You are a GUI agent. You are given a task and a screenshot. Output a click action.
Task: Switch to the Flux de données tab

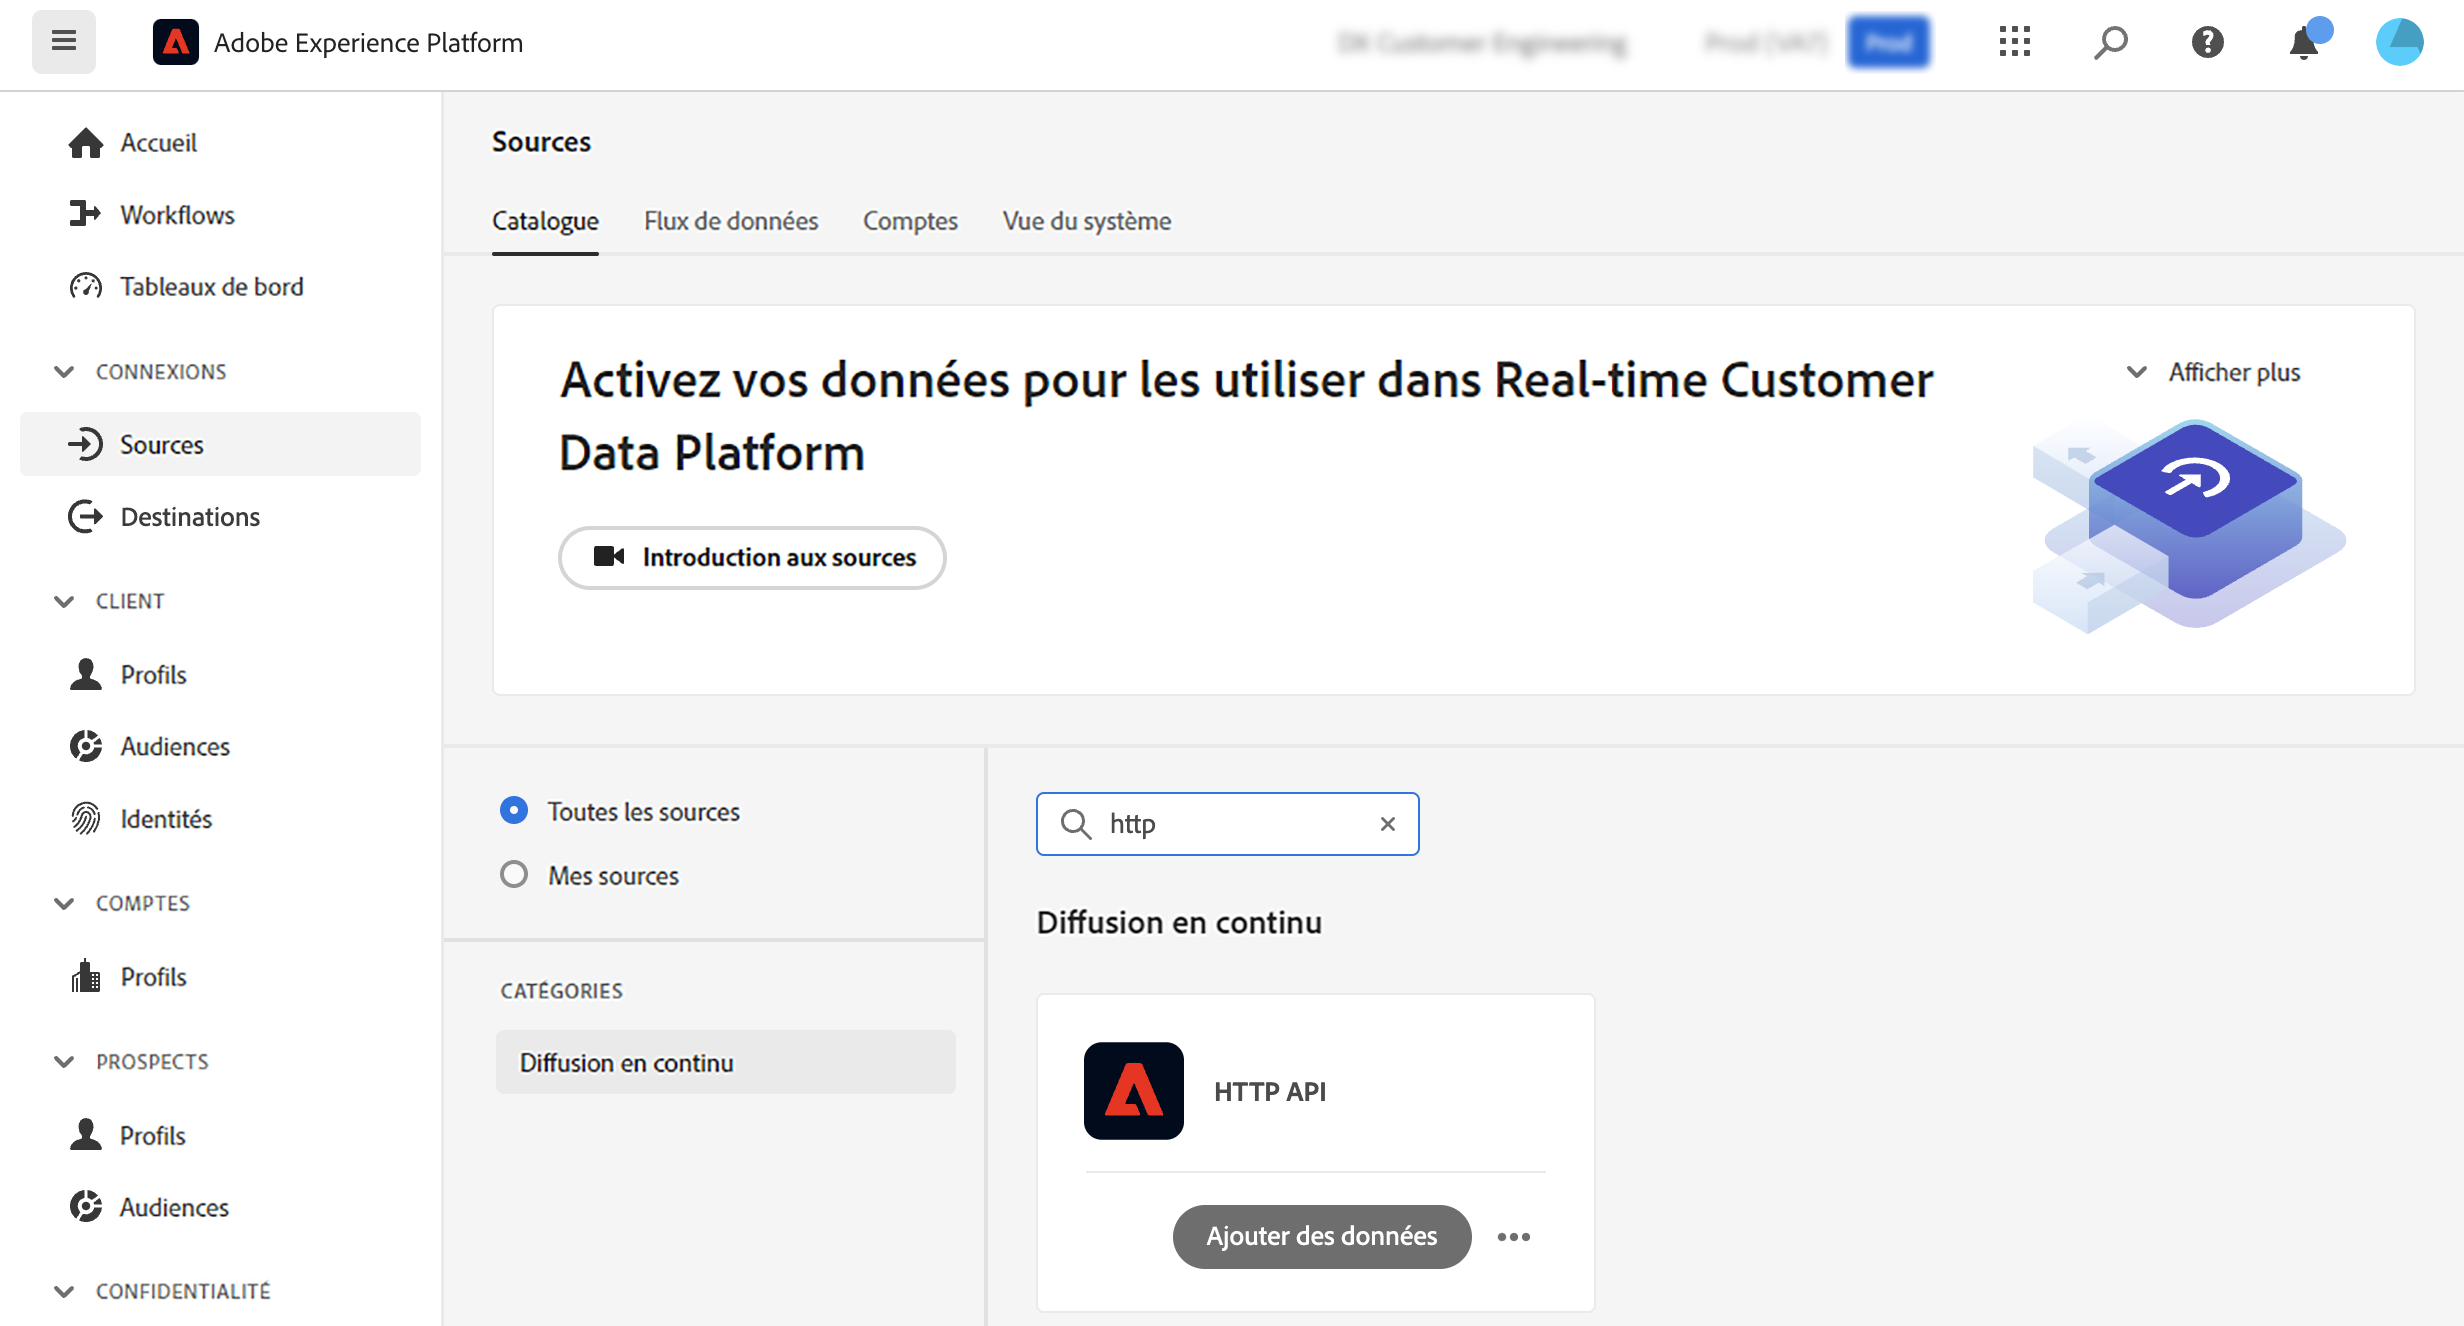click(730, 221)
